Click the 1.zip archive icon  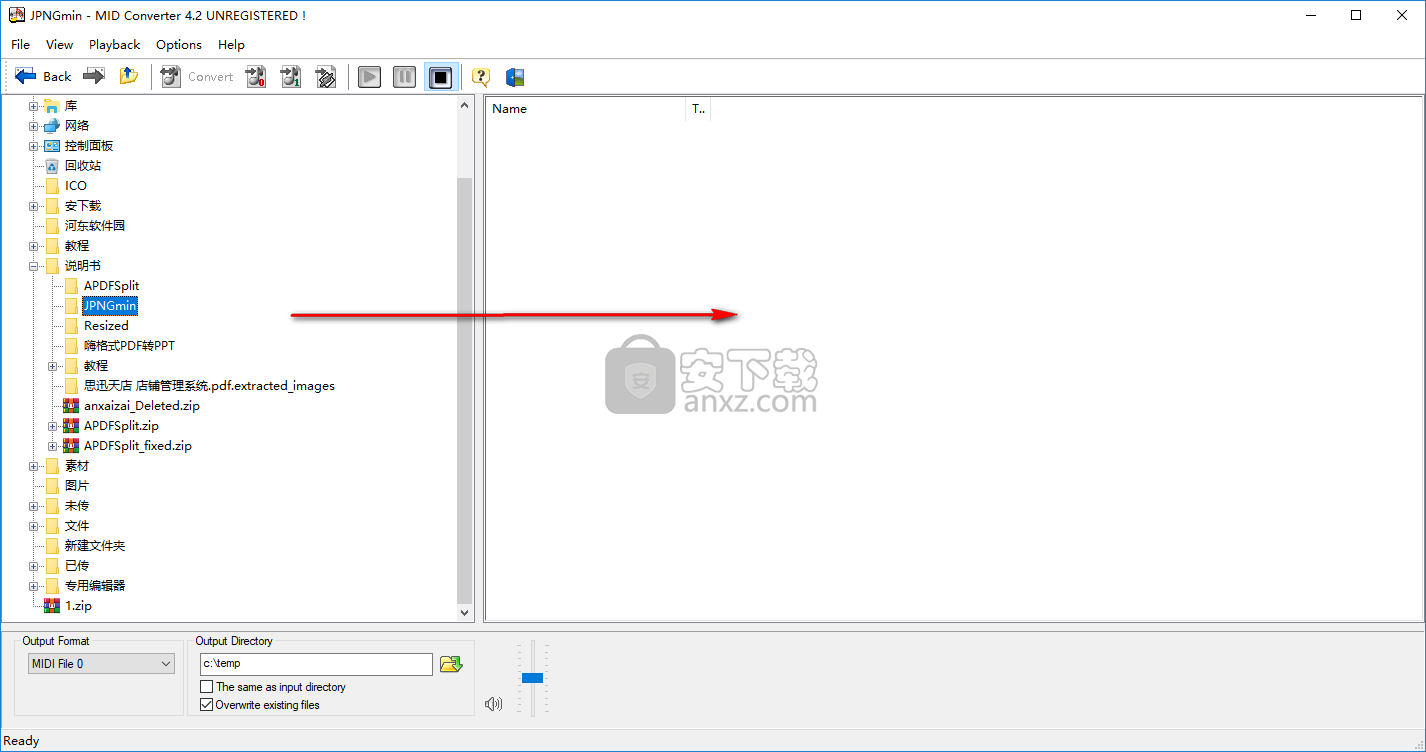(52, 606)
